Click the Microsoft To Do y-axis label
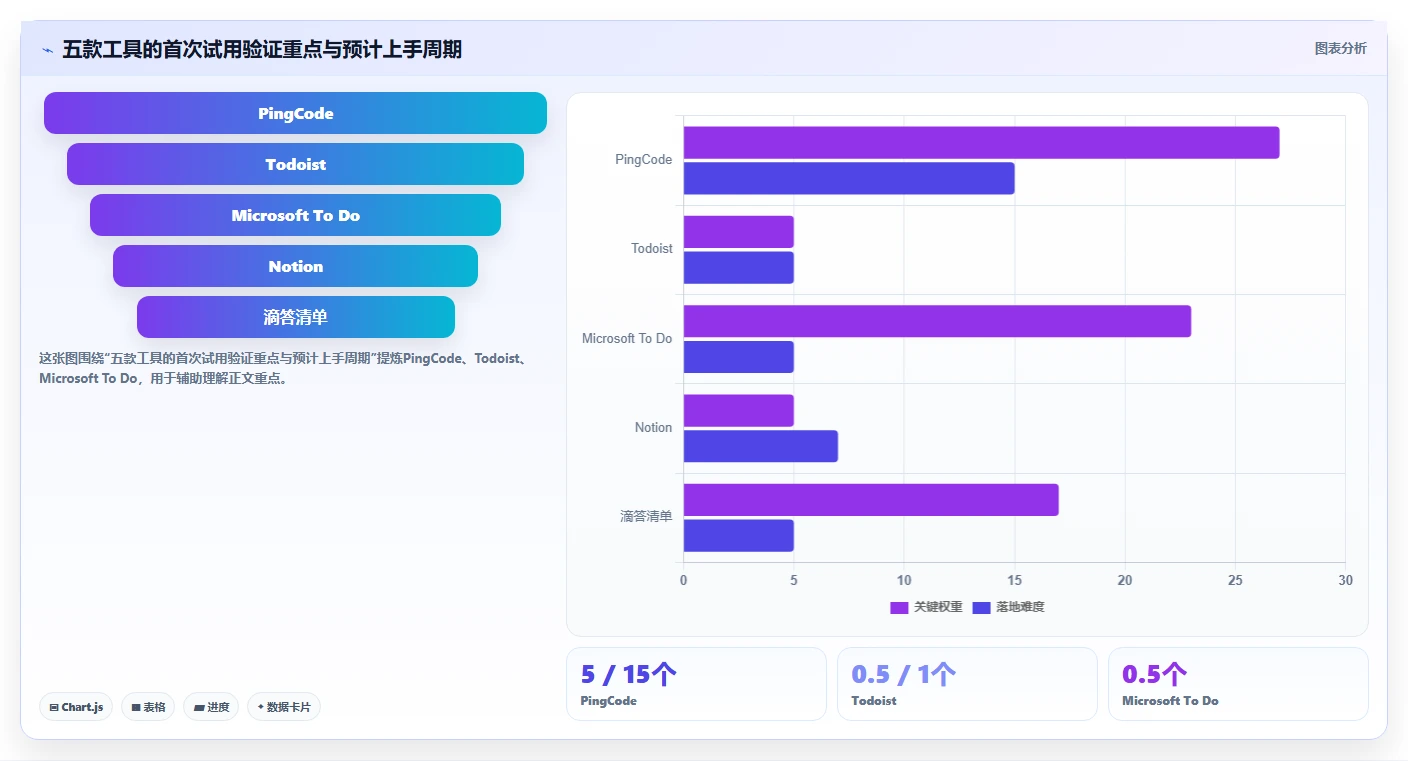This screenshot has width=1408, height=761. [627, 338]
